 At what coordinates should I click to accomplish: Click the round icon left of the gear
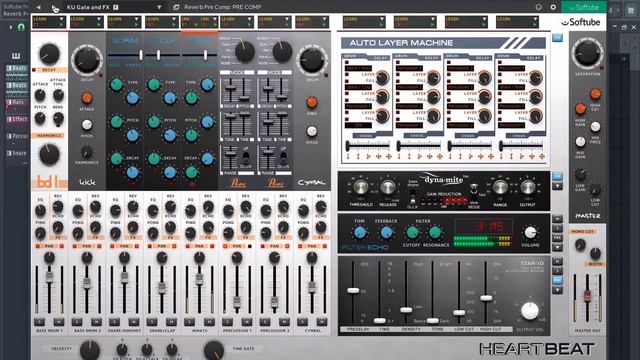(538, 7)
